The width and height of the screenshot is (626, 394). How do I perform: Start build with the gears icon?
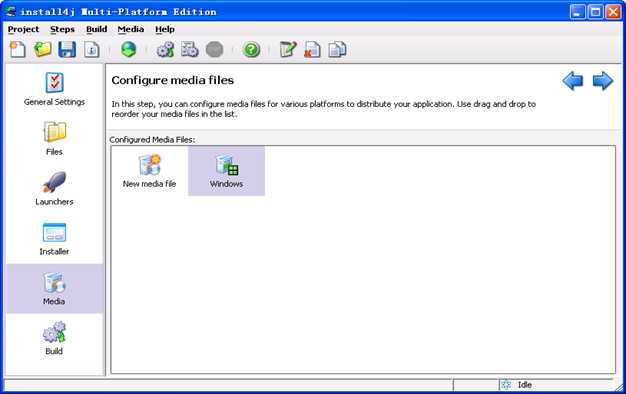[x=165, y=50]
